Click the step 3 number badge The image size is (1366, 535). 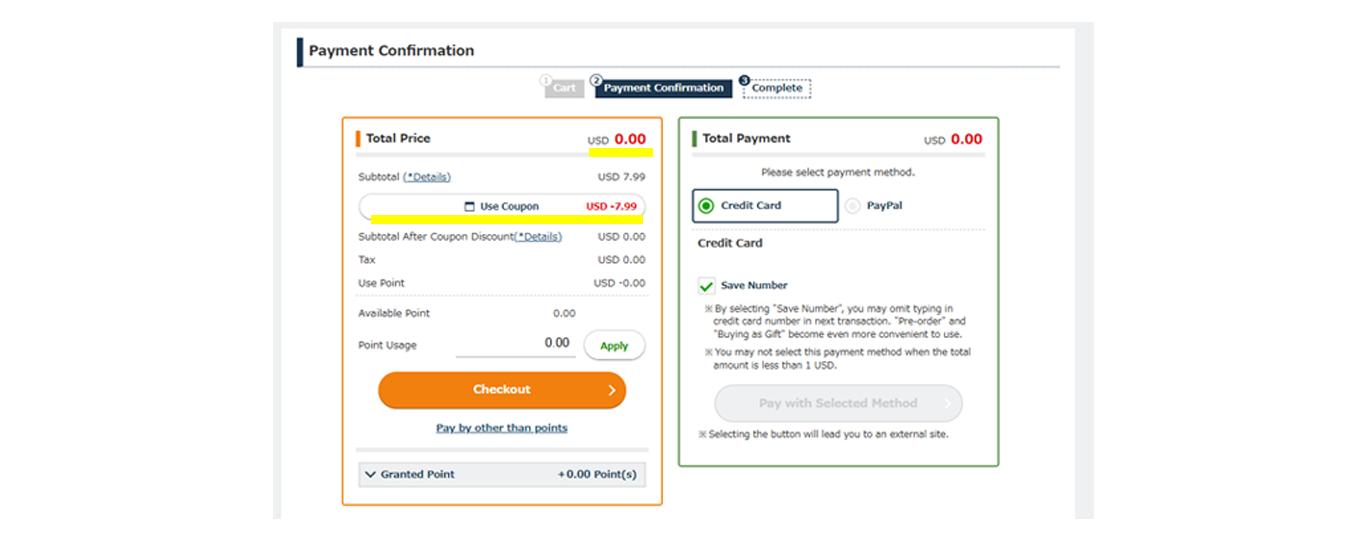[x=744, y=81]
